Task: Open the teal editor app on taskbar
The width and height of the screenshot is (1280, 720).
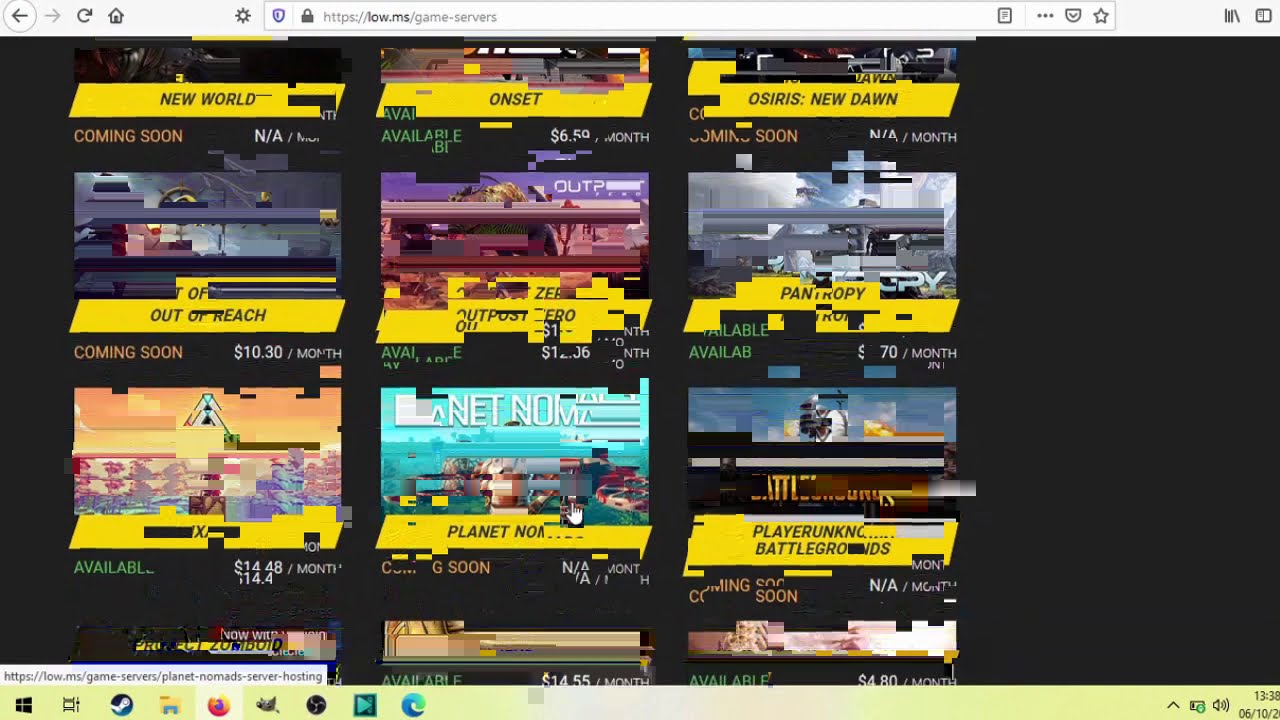Action: click(365, 705)
